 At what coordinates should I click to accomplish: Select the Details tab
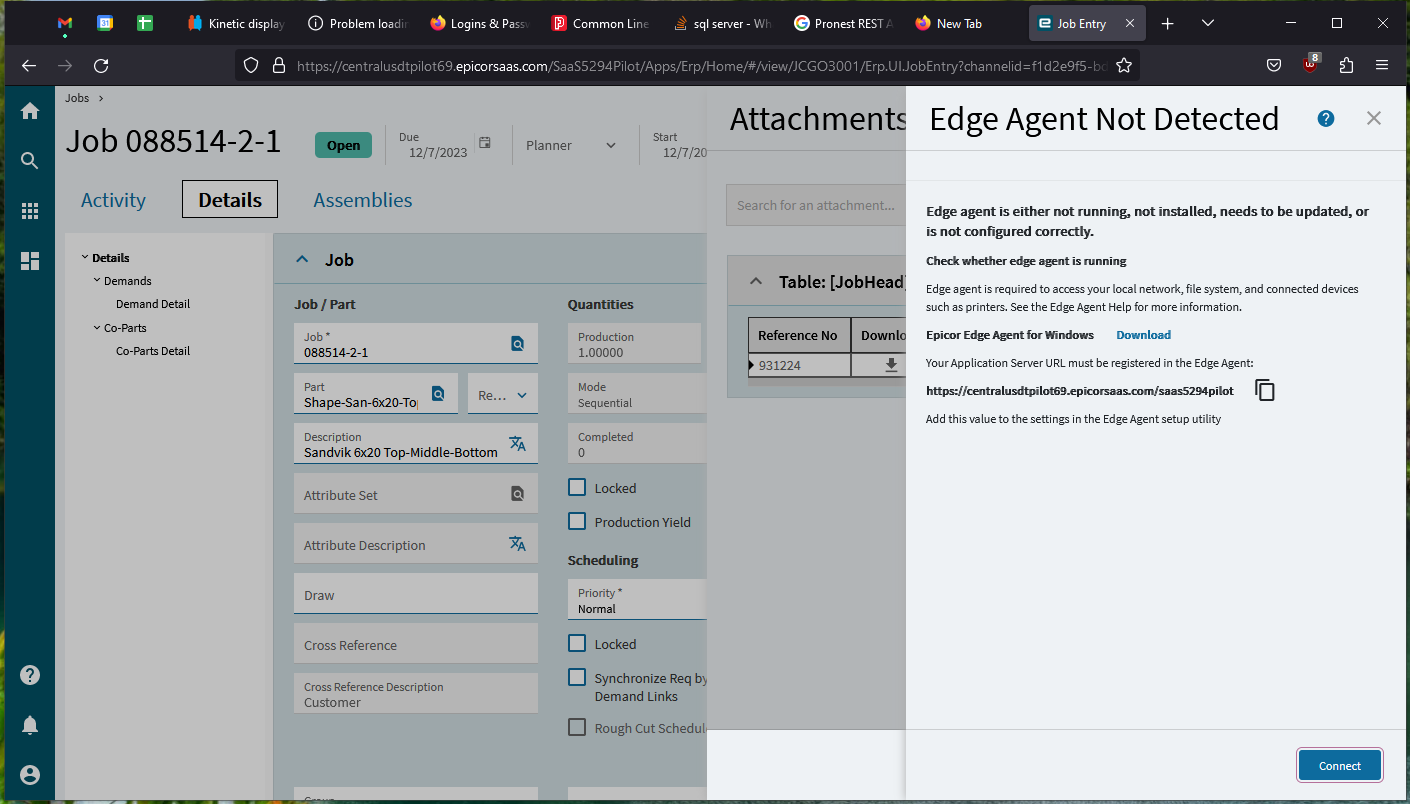coord(230,200)
